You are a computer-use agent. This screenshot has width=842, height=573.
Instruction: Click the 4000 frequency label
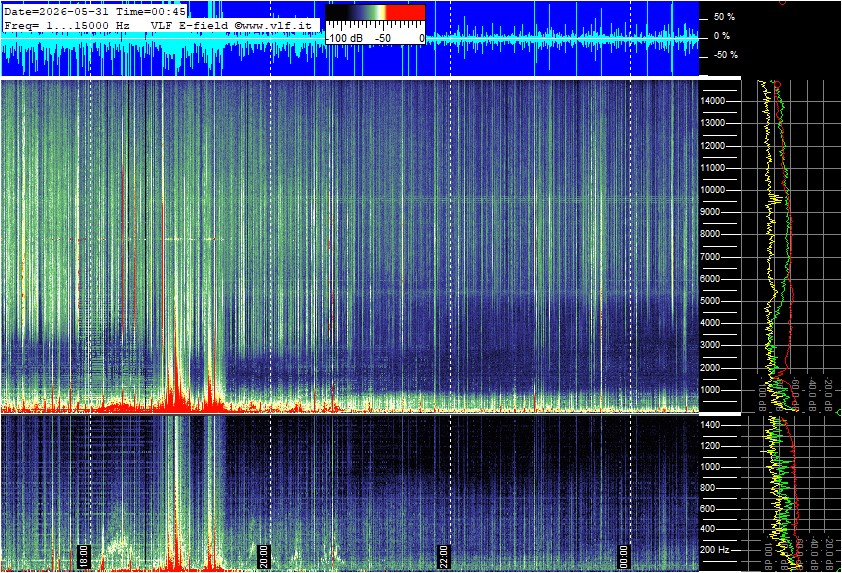coord(710,323)
